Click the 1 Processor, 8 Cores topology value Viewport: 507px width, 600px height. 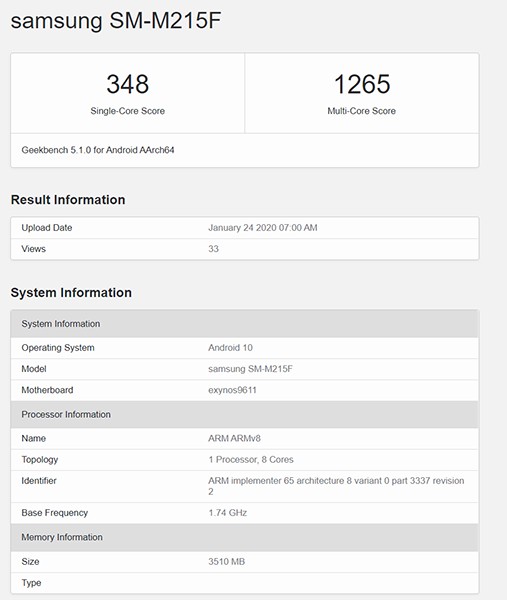[x=251, y=460]
